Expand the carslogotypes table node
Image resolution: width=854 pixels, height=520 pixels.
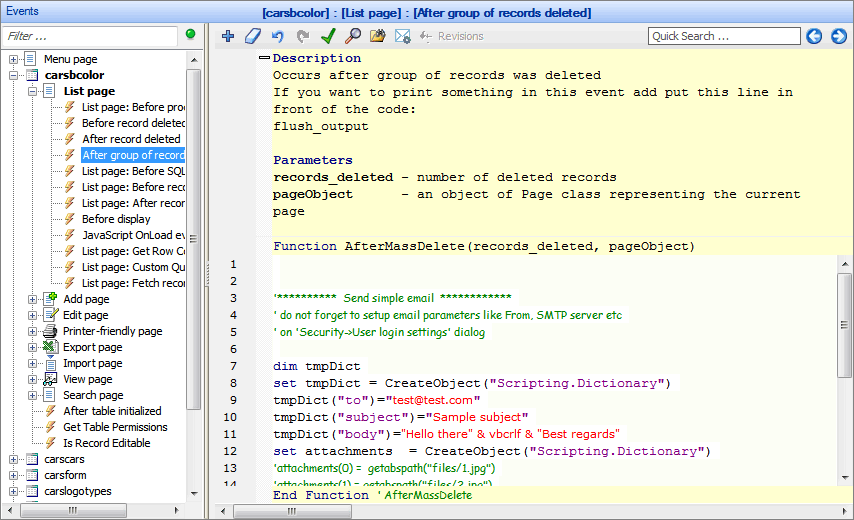[14, 492]
